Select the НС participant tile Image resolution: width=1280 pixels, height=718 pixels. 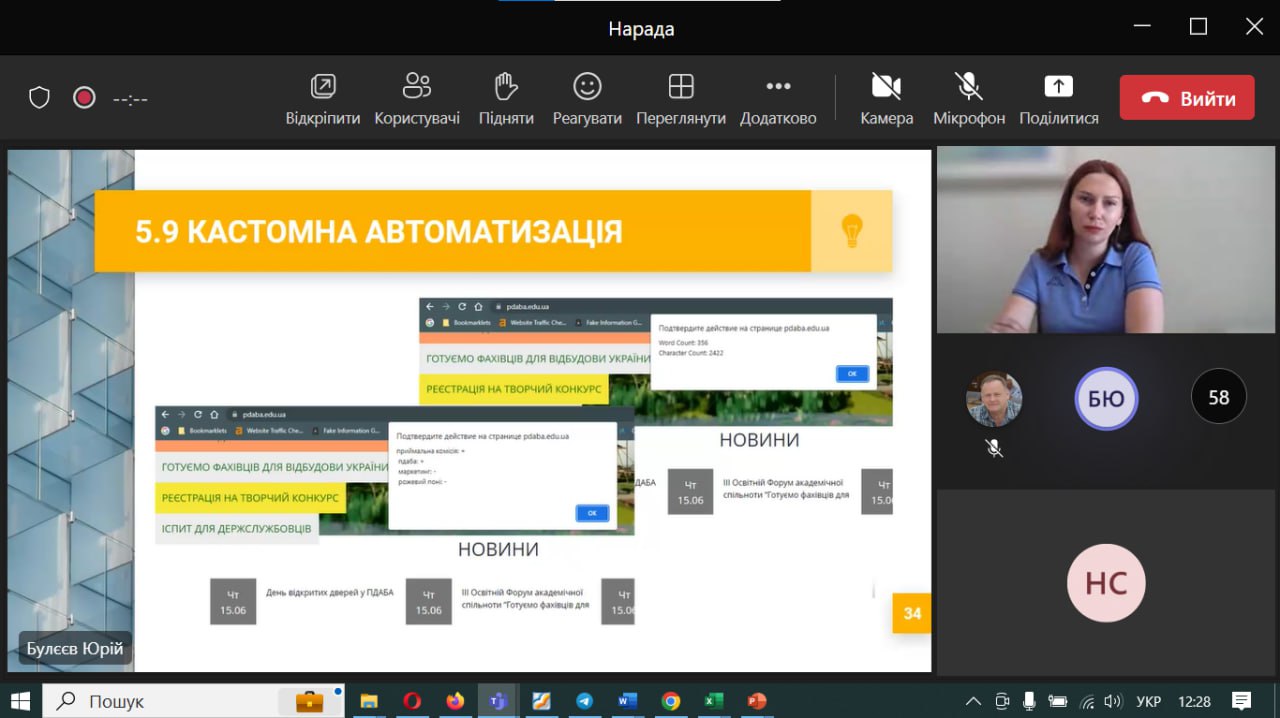point(1106,583)
